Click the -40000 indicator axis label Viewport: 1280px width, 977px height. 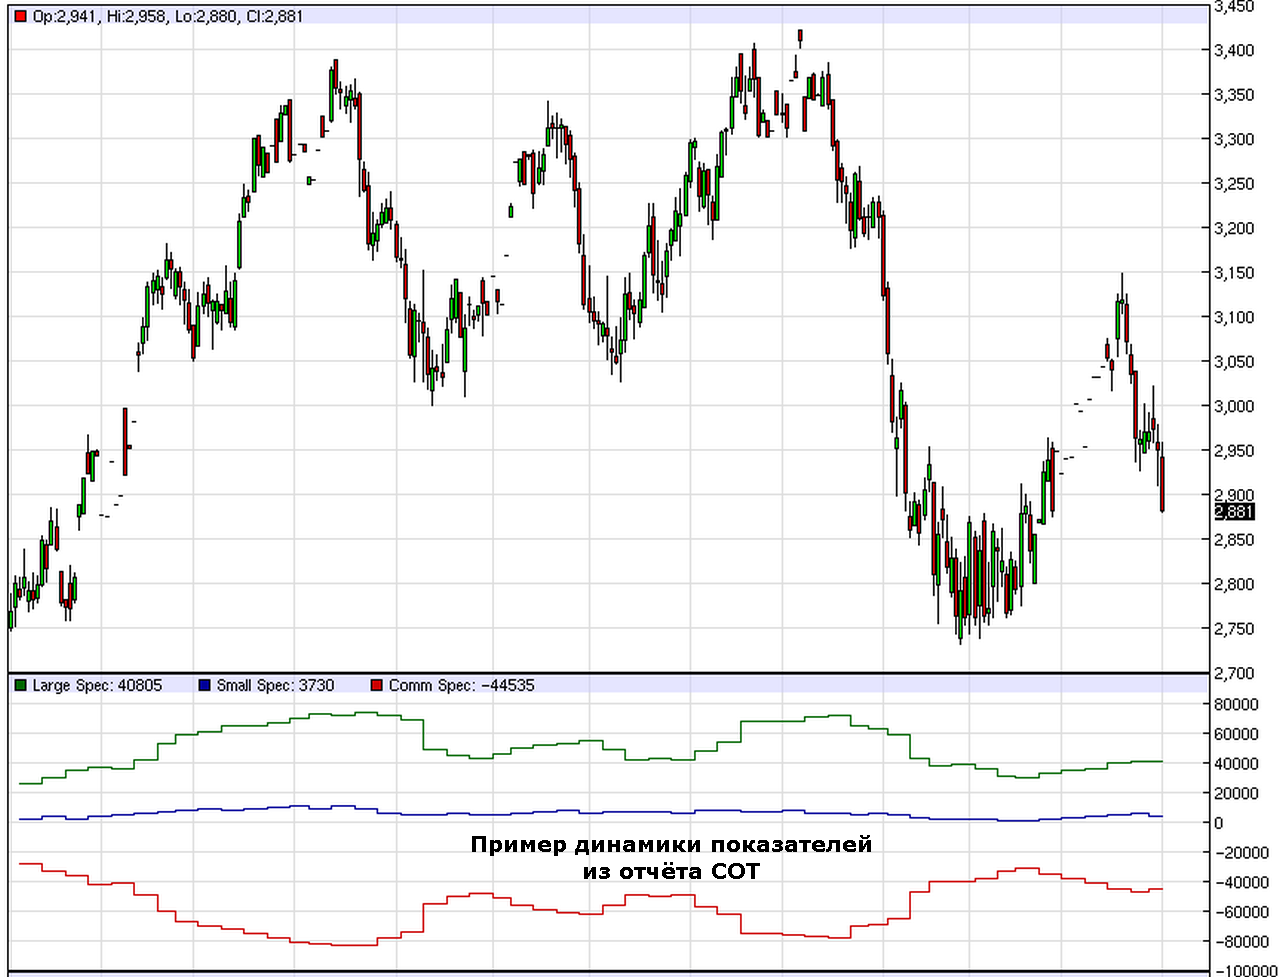(x=1243, y=883)
